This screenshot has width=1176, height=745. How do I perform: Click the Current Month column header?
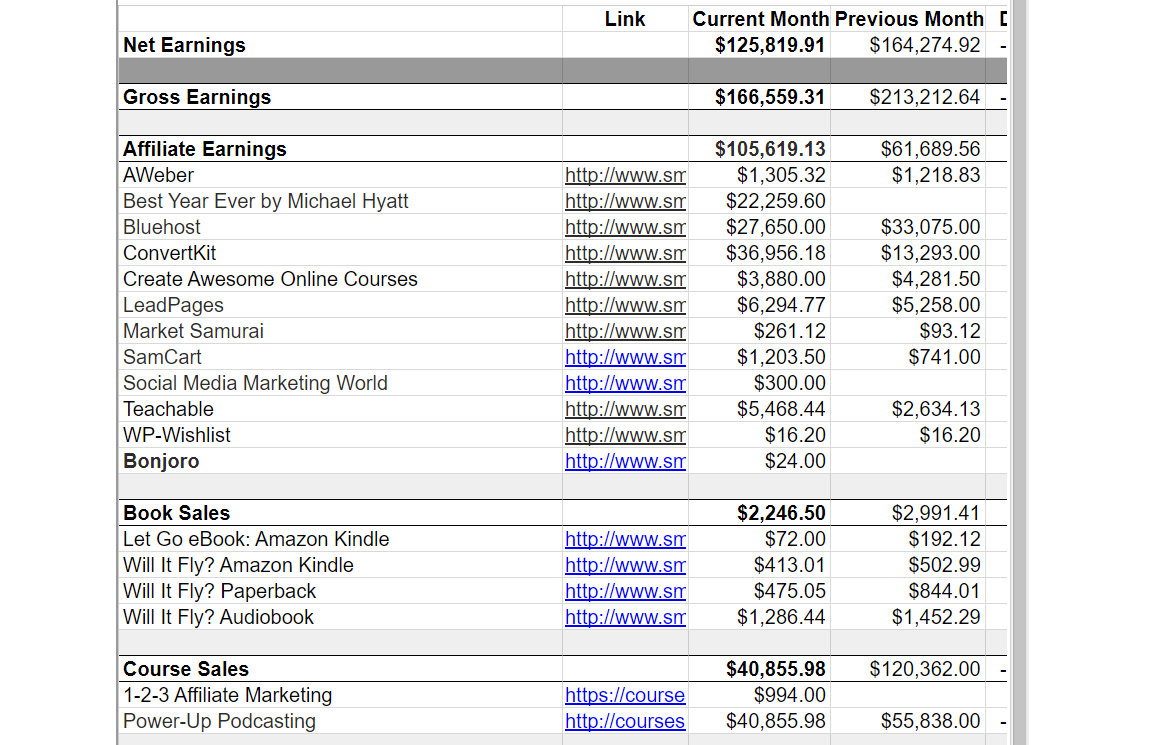tap(760, 19)
